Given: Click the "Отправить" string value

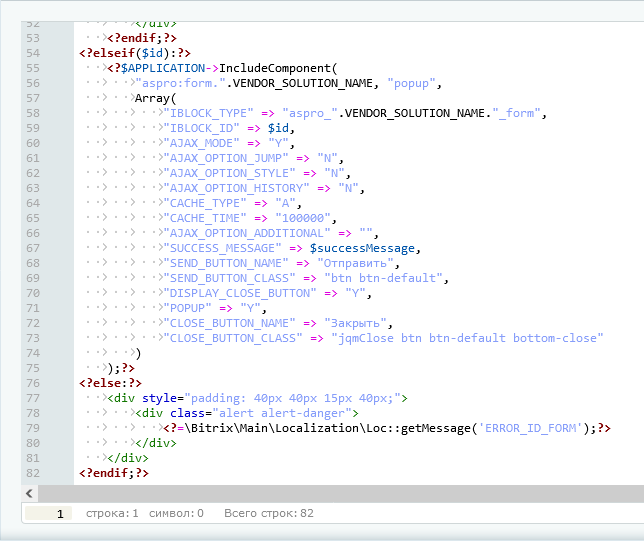Looking at the screenshot, I should coord(355,263).
